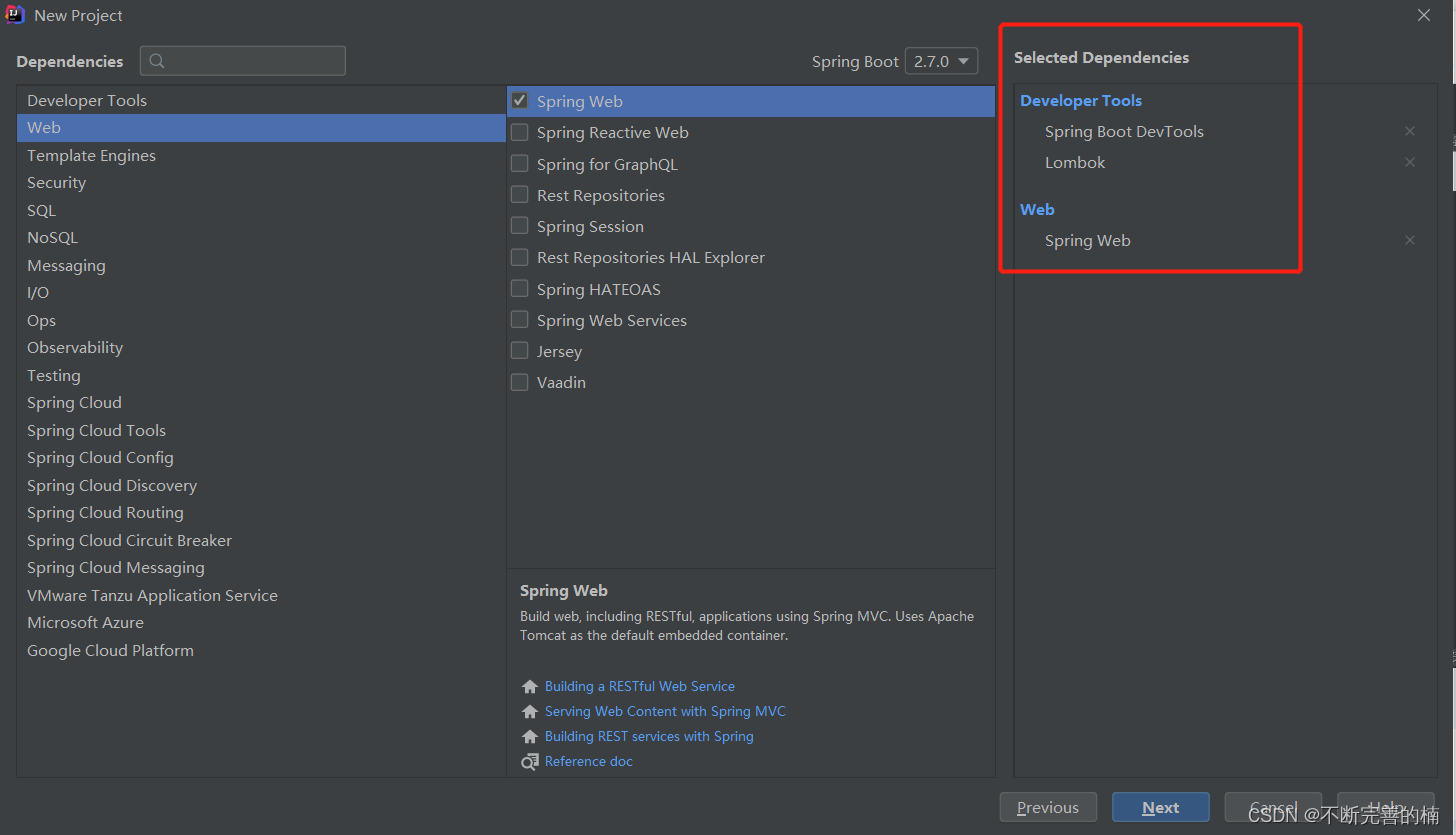The height and width of the screenshot is (835, 1456).
Task: Select the Developer Tools category
Action: pos(261,100)
